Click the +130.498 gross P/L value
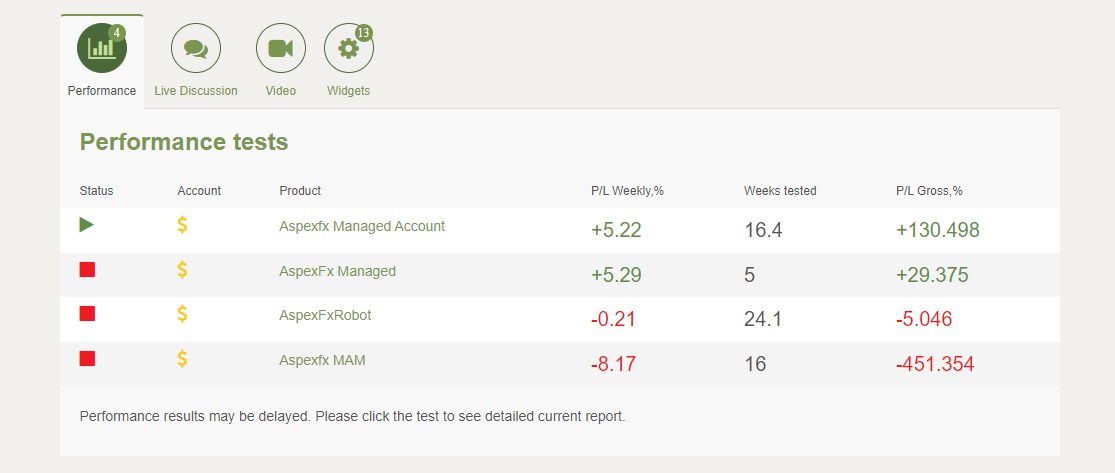1115x473 pixels. (937, 231)
